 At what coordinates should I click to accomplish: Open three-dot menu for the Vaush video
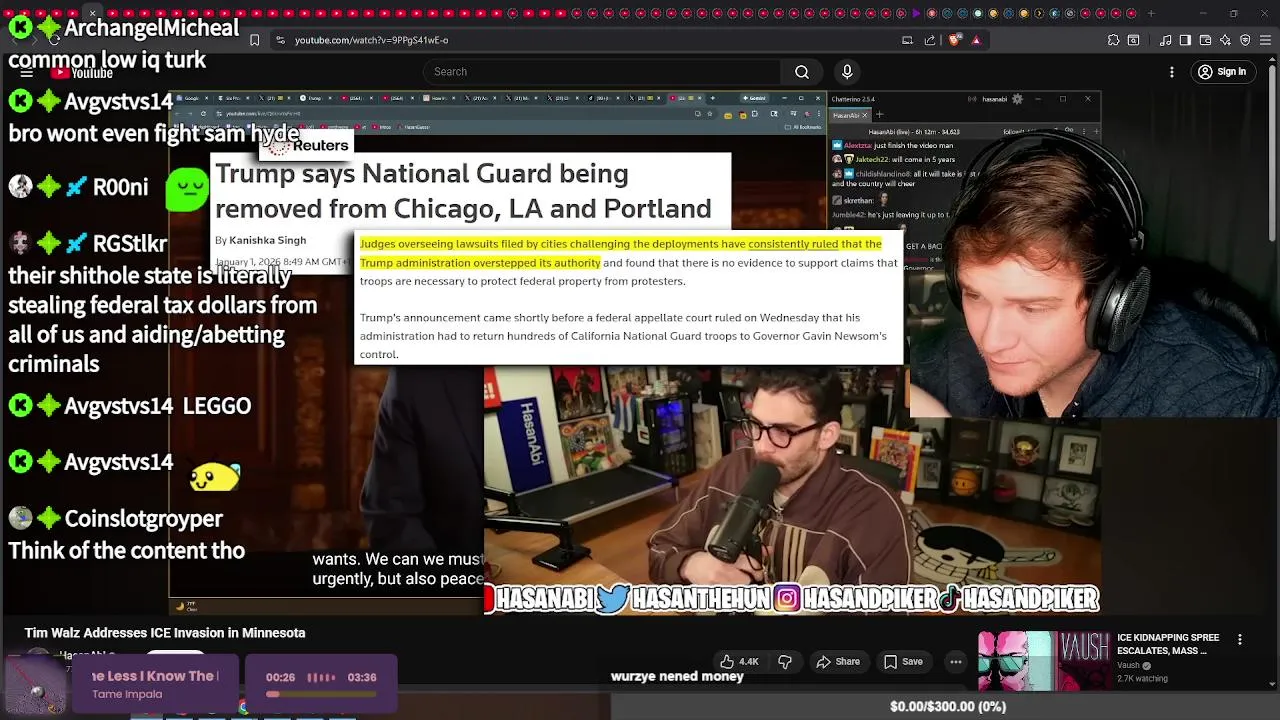[1240, 640]
